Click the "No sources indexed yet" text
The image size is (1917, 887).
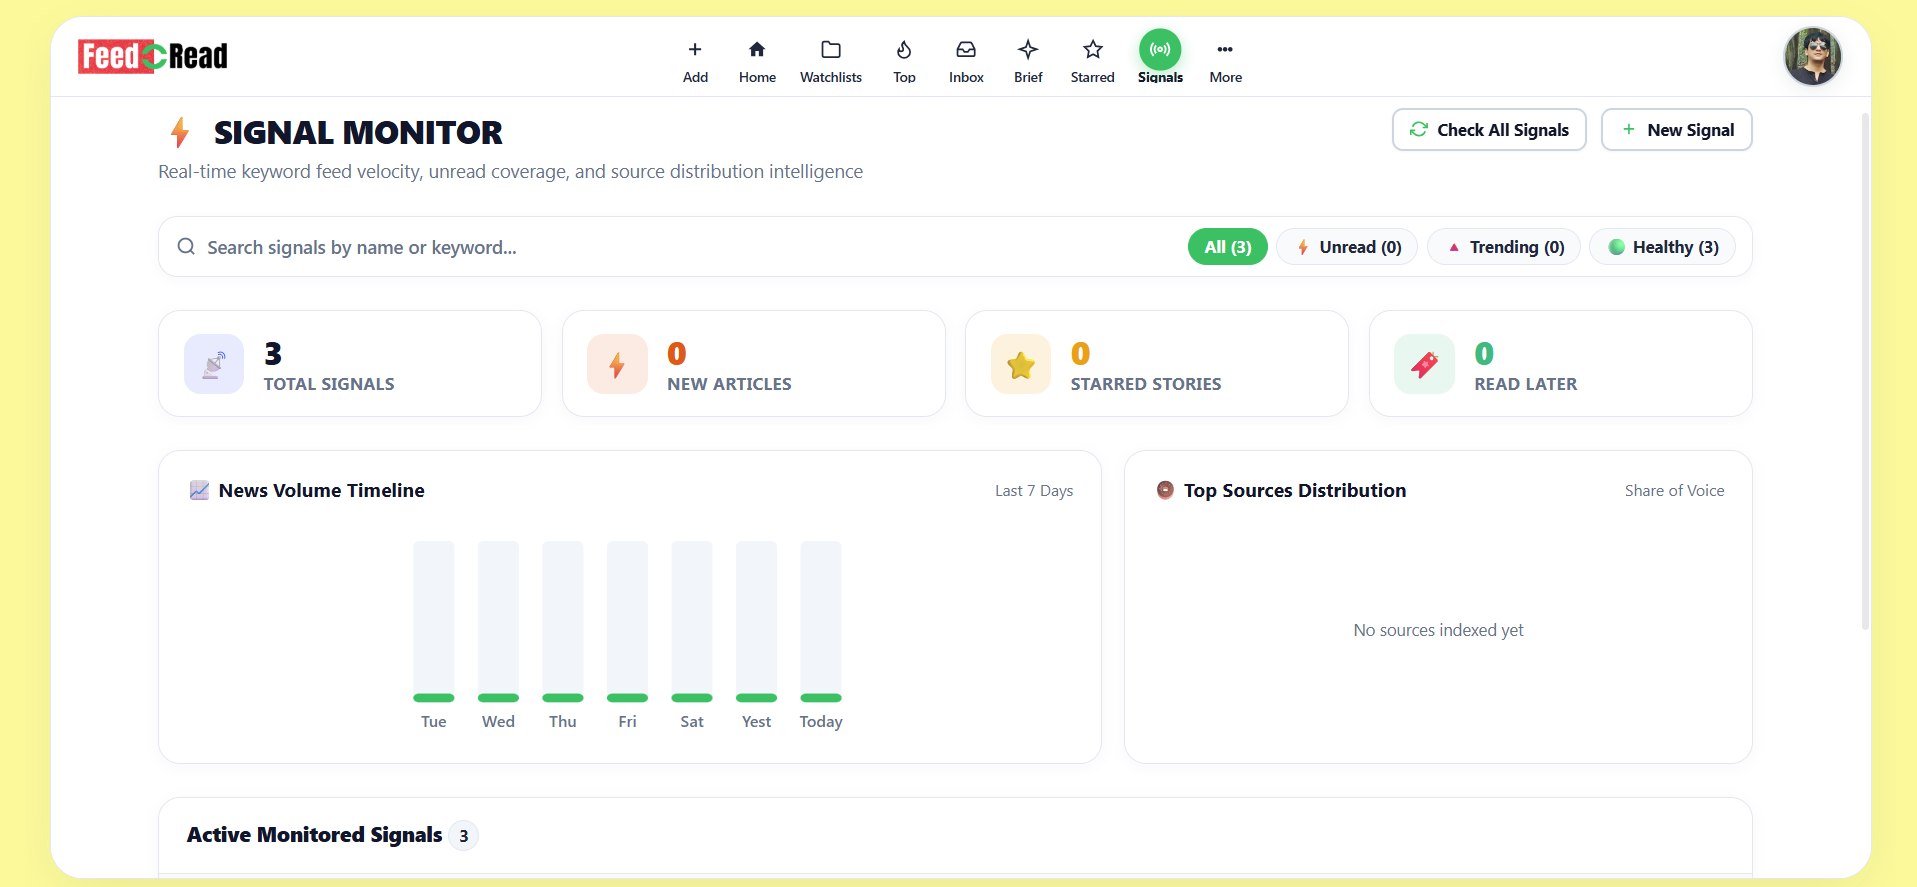[1438, 630]
